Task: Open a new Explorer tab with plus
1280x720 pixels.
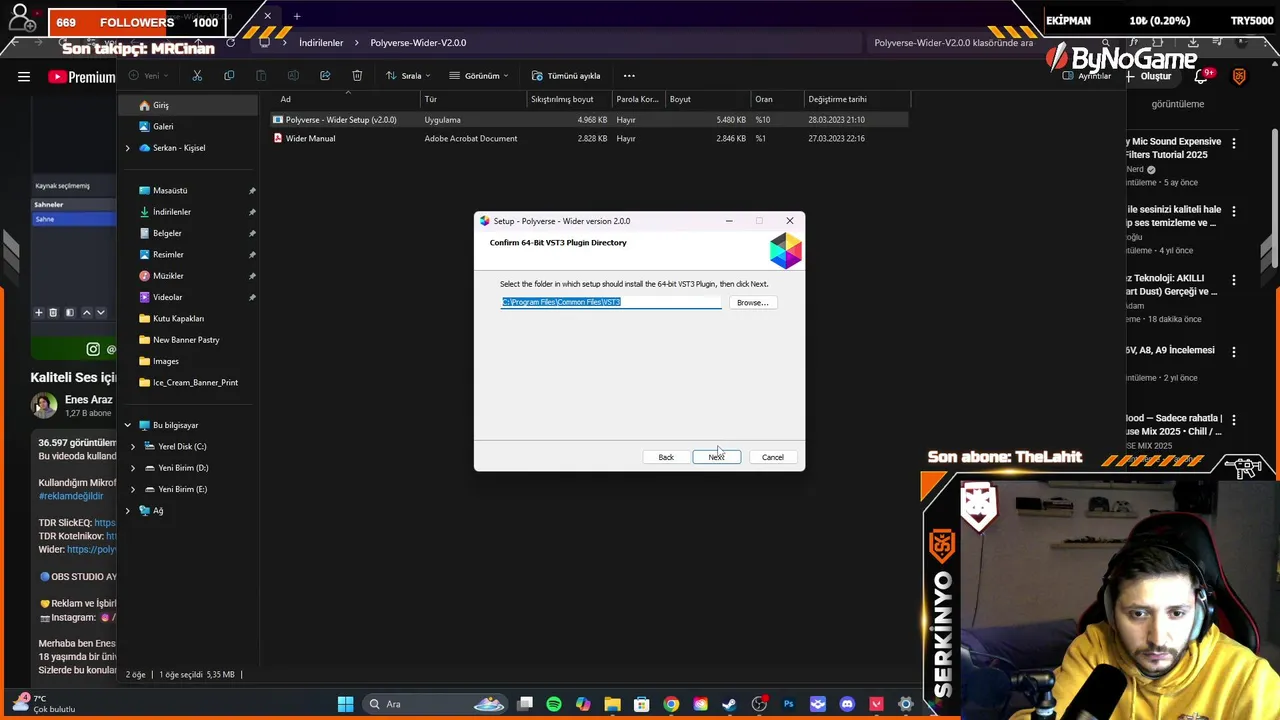Action: 296,16
